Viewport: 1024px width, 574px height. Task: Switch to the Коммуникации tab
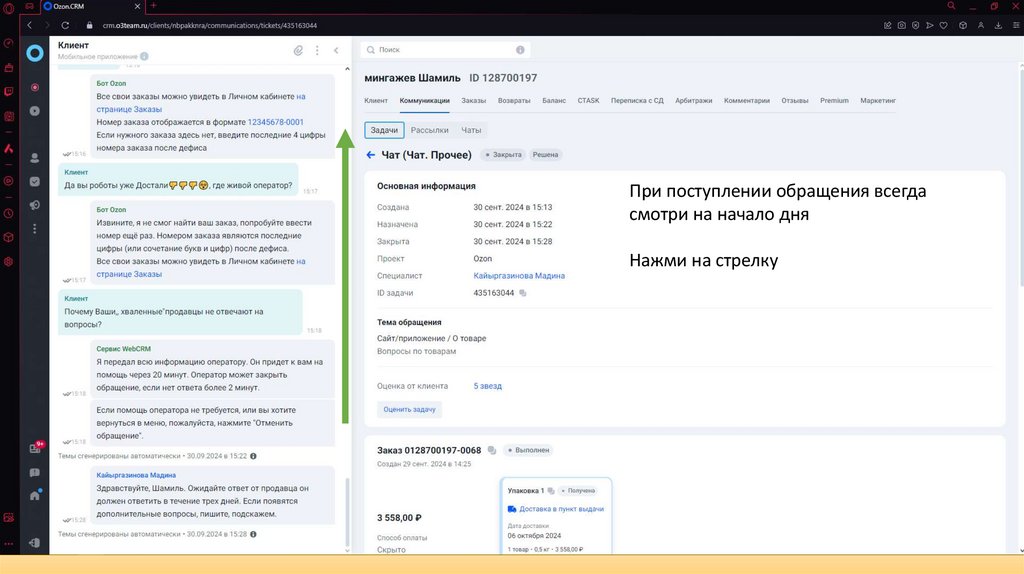[x=424, y=101]
